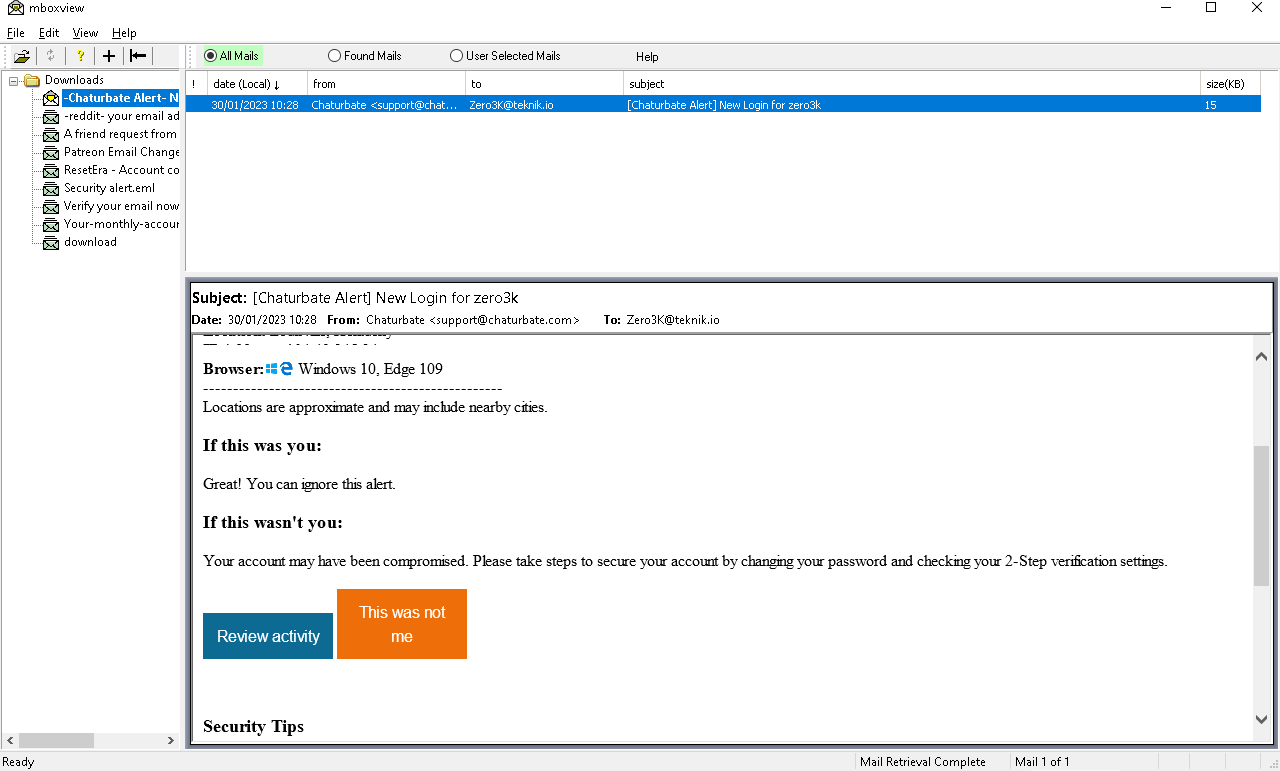
Task: Open a mailbox file using the folder icon
Action: 21,55
